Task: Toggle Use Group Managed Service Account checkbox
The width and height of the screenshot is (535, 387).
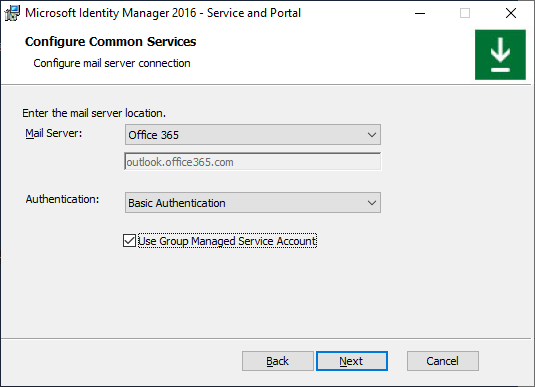Action: click(x=129, y=241)
